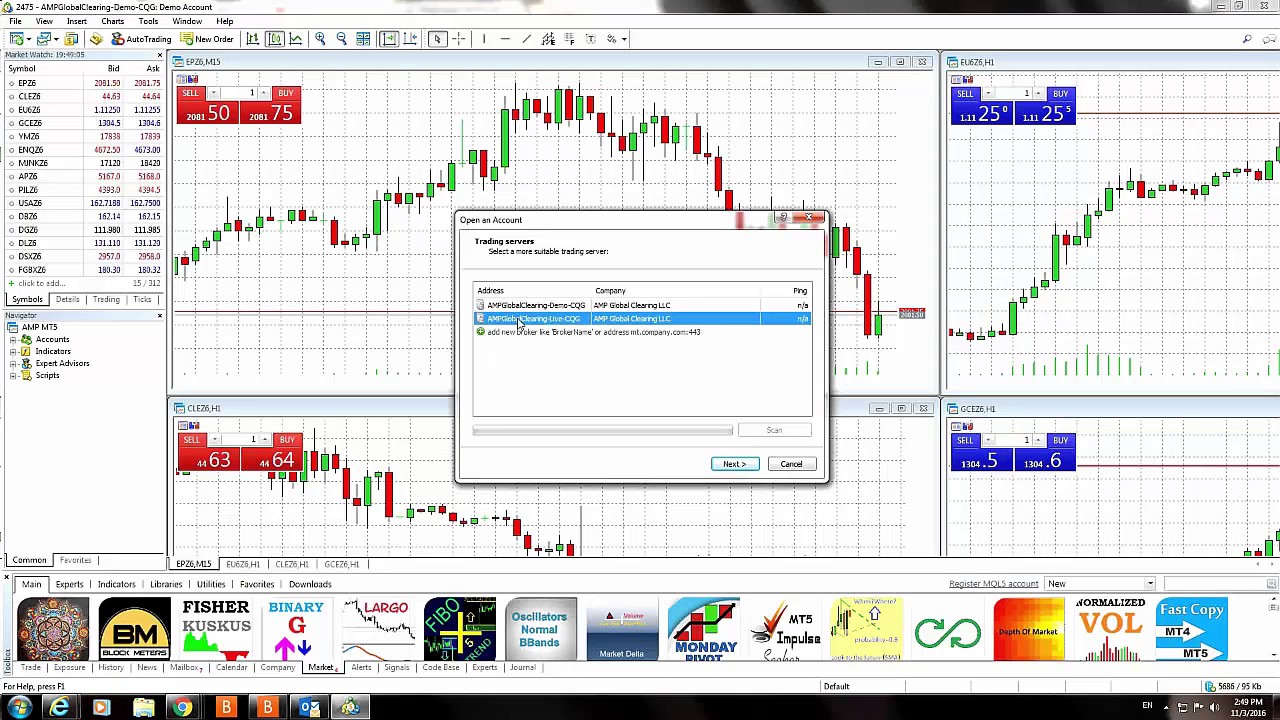Select the crosshair tool
Screen dimensions: 1280x720
pos(459,39)
